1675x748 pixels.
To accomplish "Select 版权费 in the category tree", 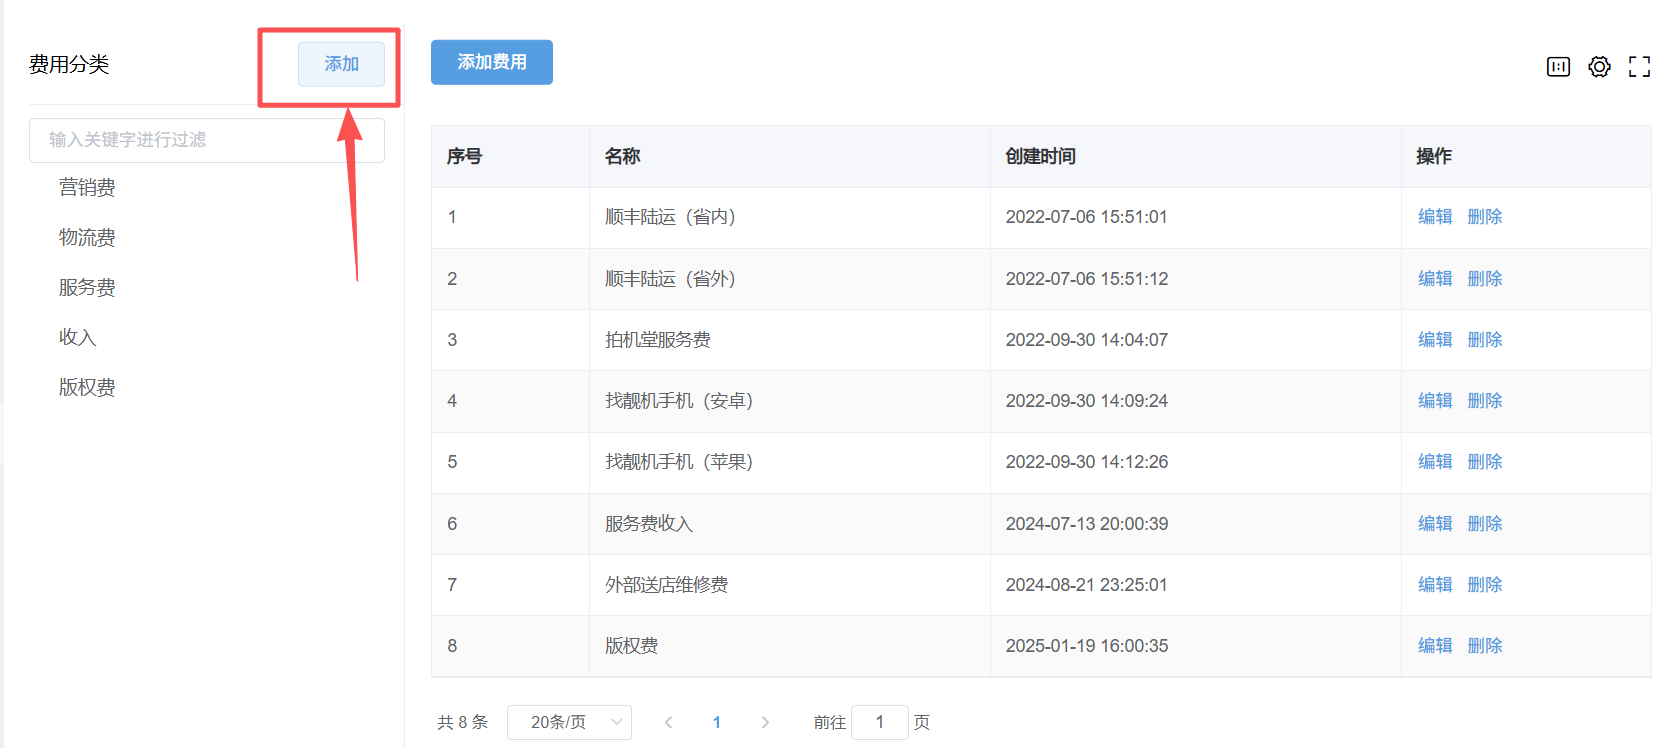I will (x=87, y=388).
